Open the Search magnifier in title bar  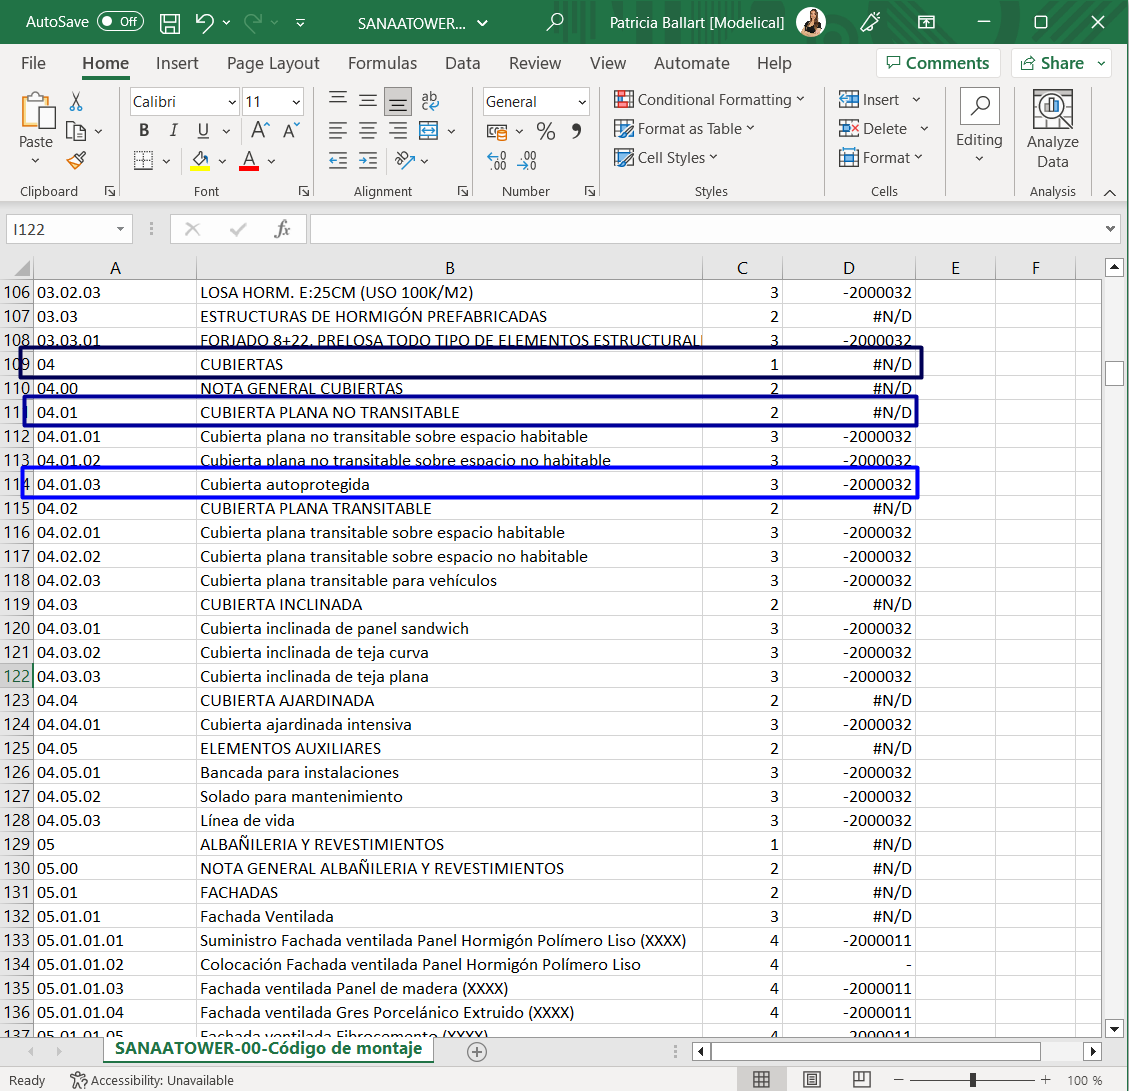click(554, 22)
